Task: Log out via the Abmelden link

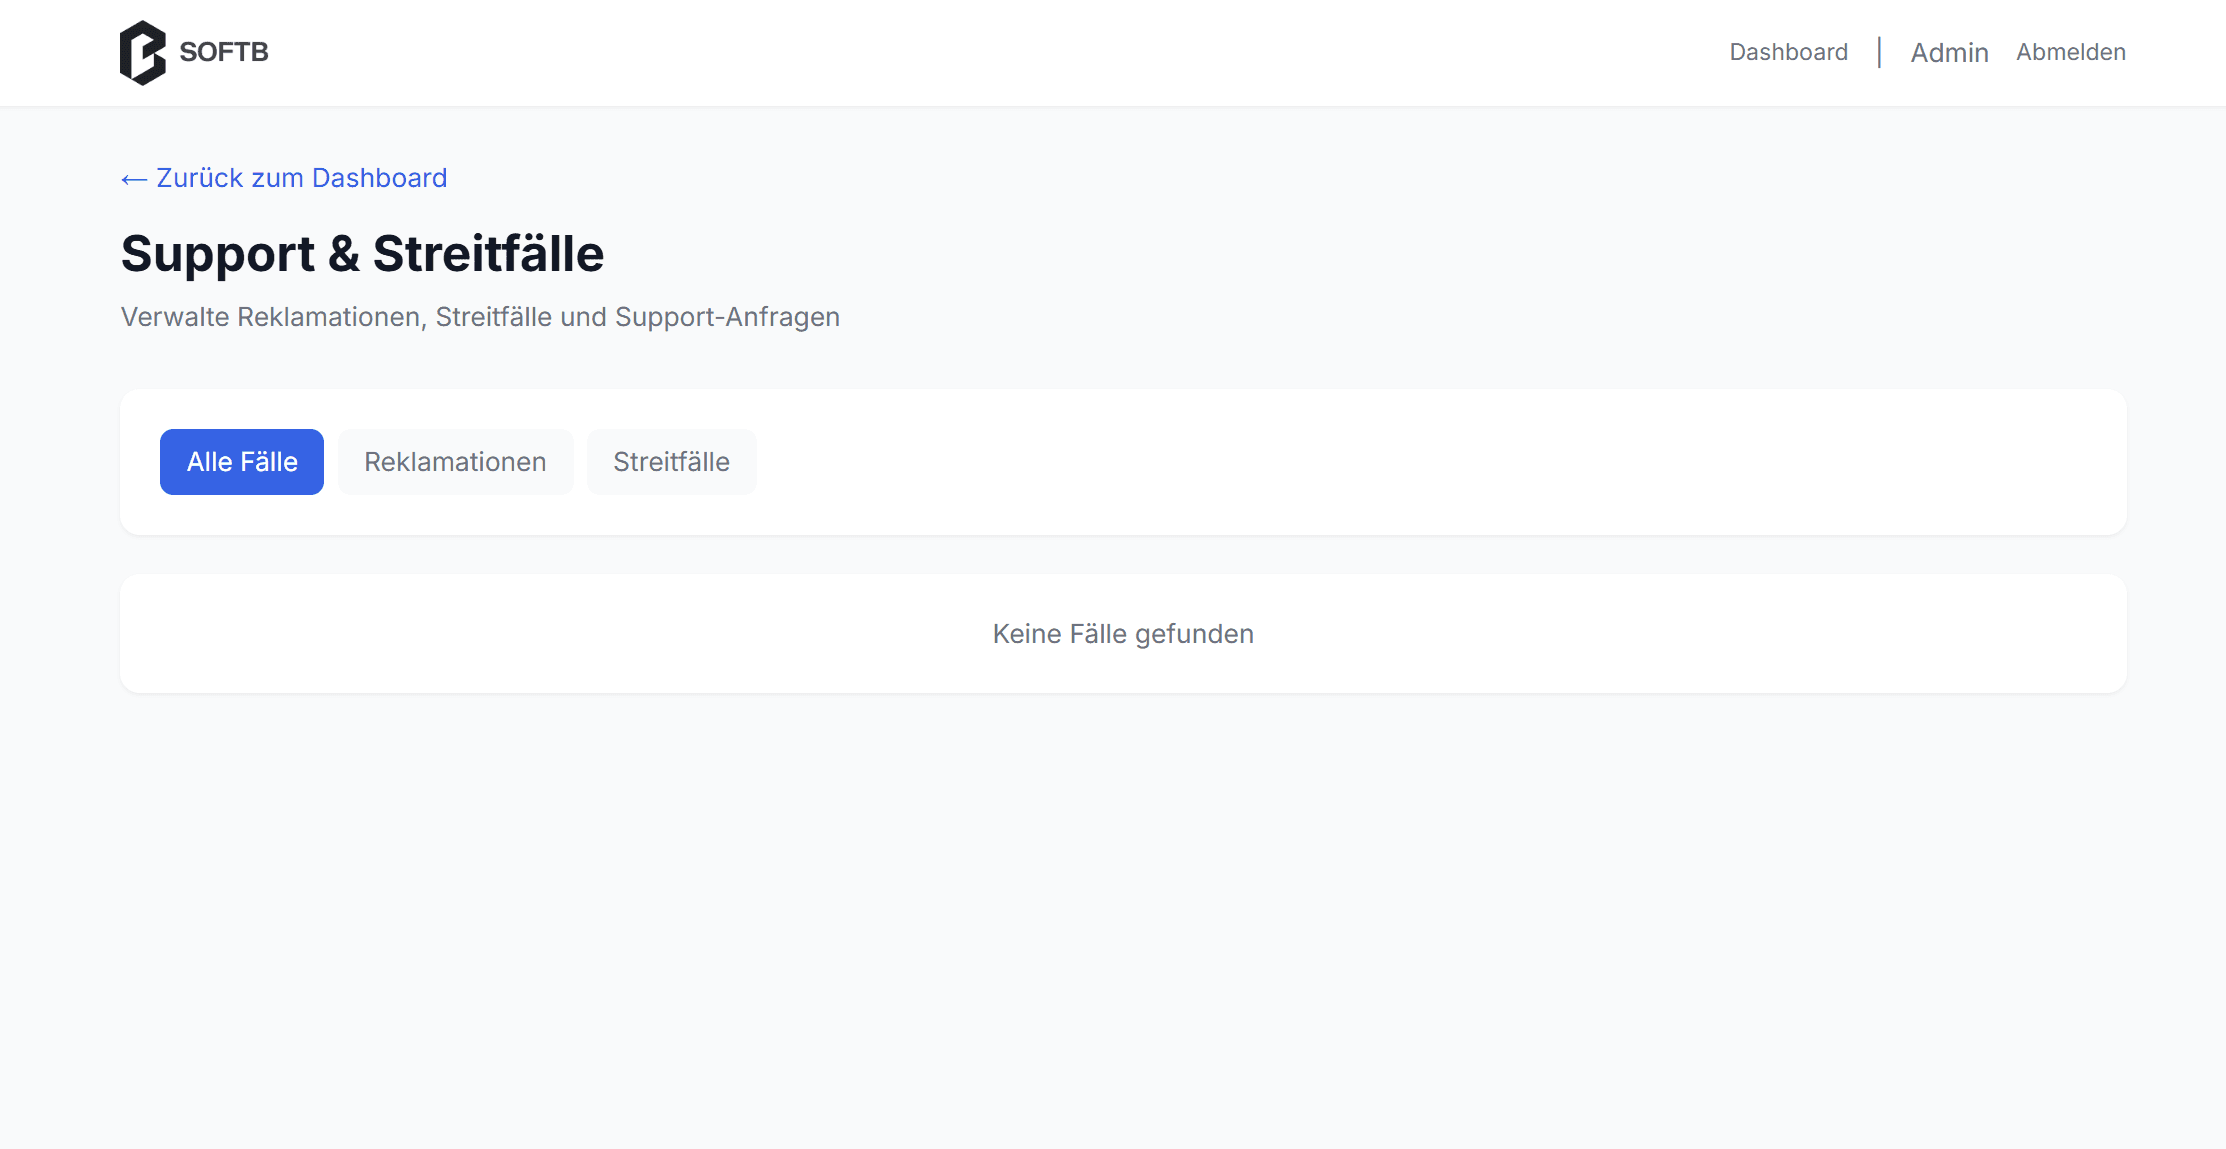Action: (x=2070, y=52)
